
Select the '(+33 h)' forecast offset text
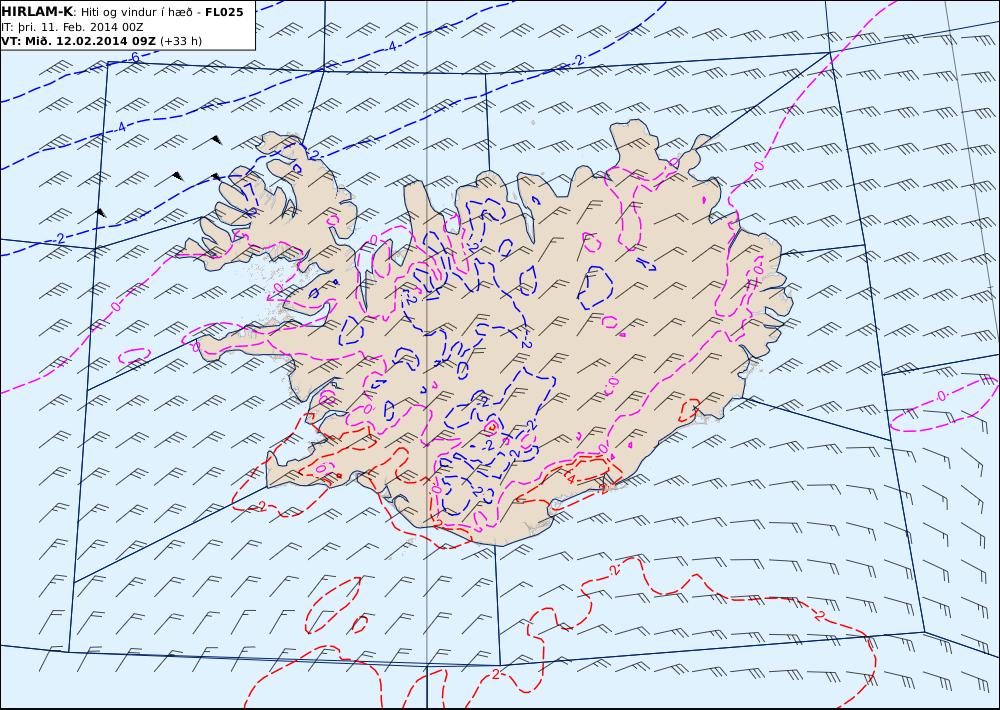point(180,41)
